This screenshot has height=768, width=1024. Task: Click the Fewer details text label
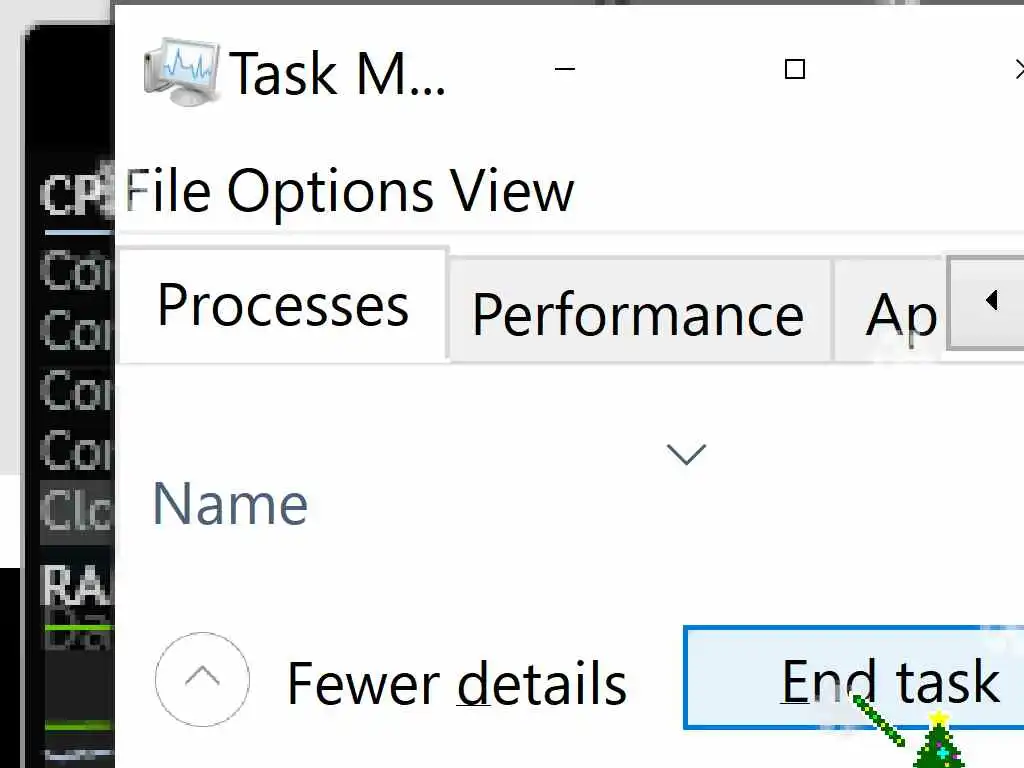(x=456, y=684)
